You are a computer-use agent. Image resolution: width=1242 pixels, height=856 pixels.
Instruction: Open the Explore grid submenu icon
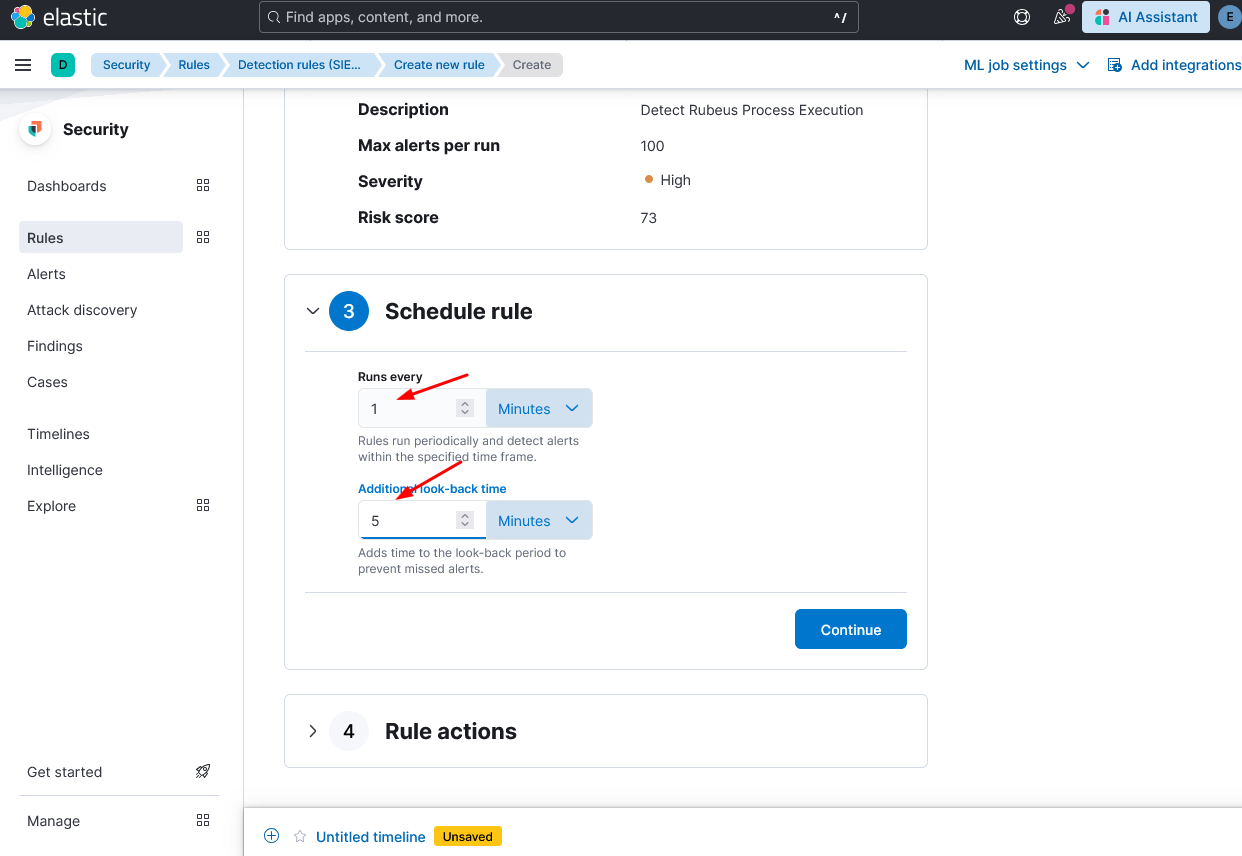click(203, 506)
